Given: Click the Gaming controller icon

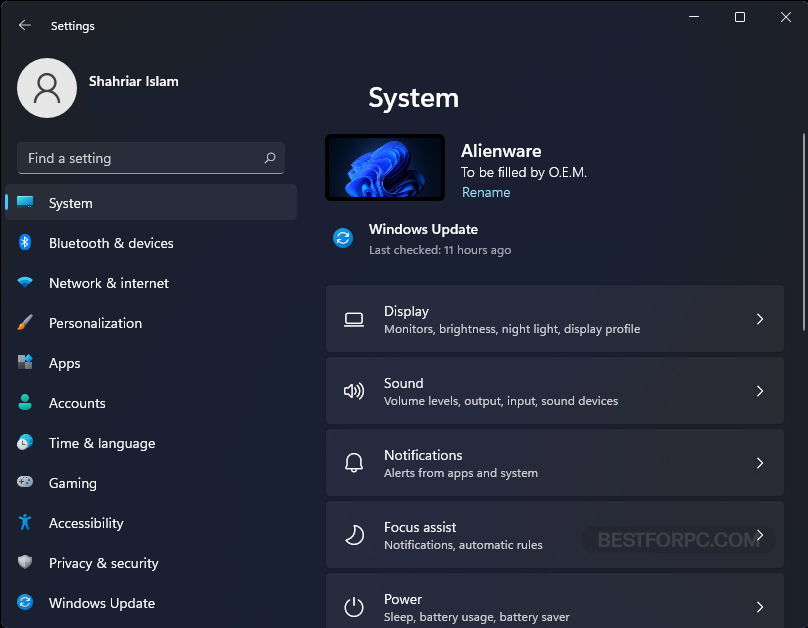Looking at the screenshot, I should point(25,482).
